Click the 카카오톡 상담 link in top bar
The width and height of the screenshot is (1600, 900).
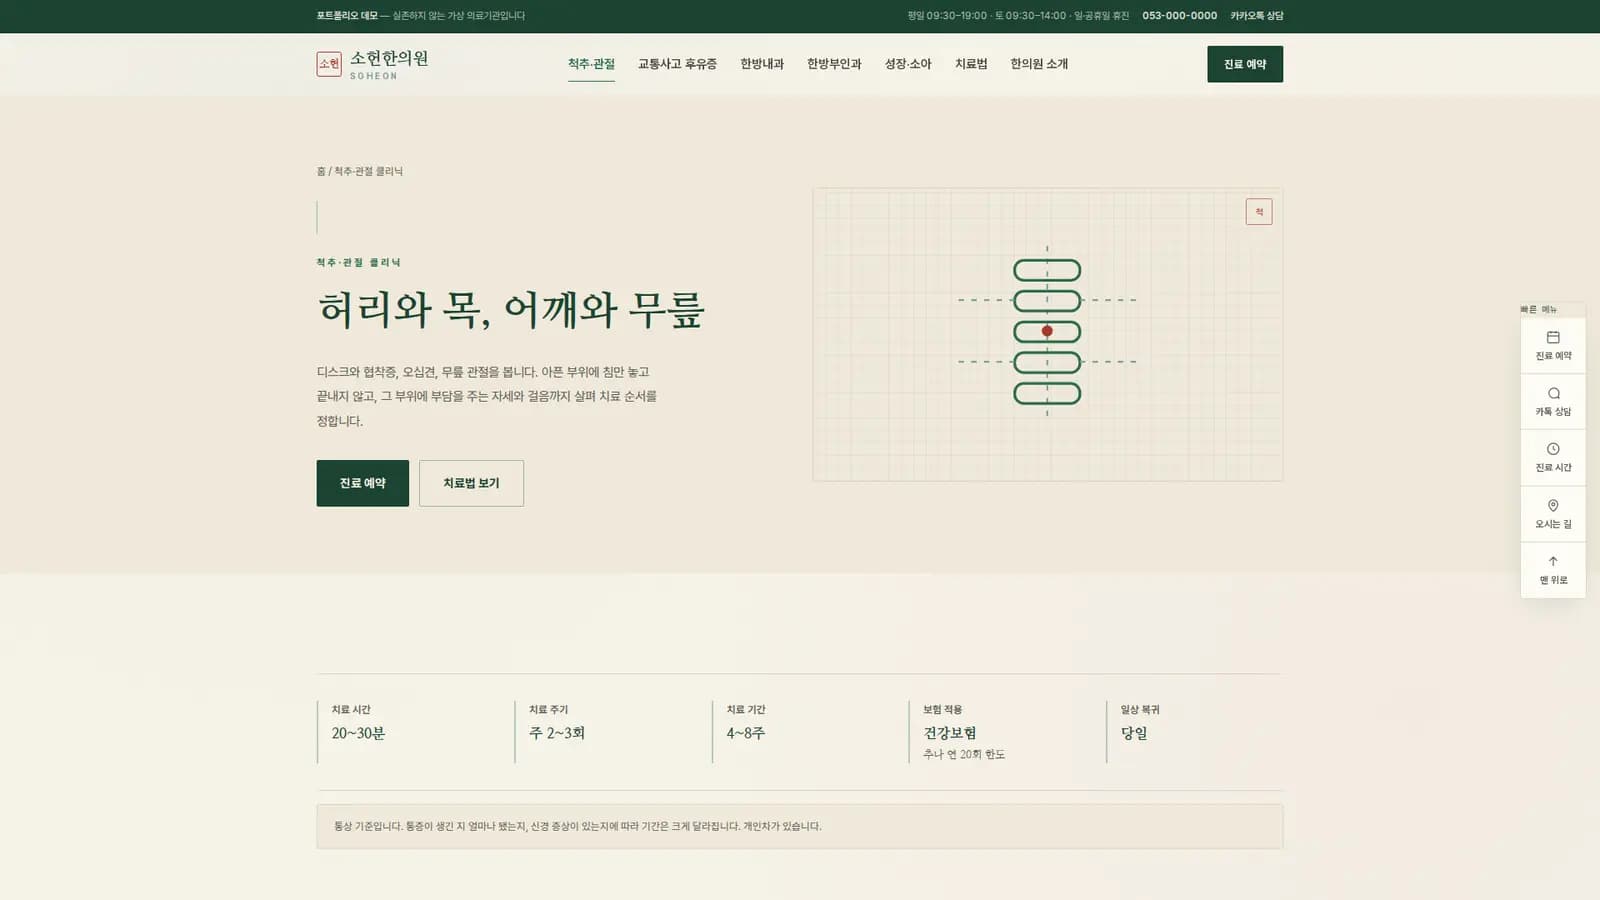pyautogui.click(x=1257, y=16)
